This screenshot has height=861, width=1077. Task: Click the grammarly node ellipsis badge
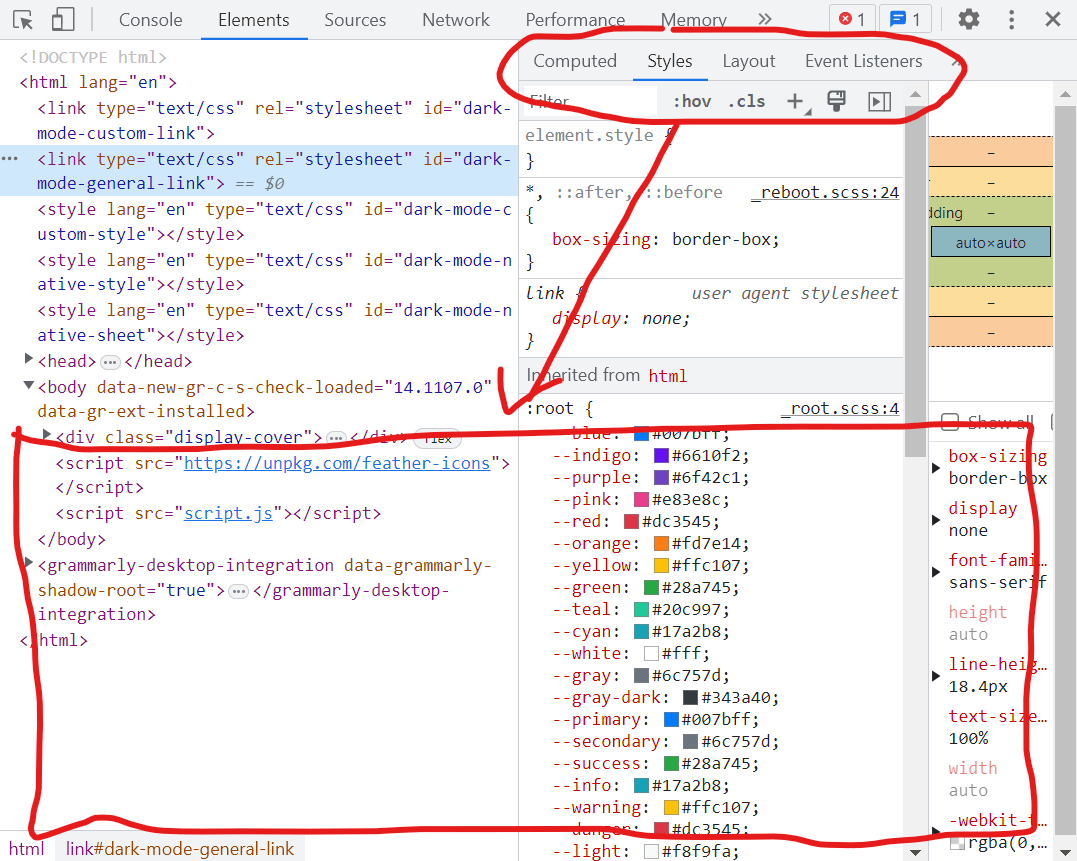238,592
